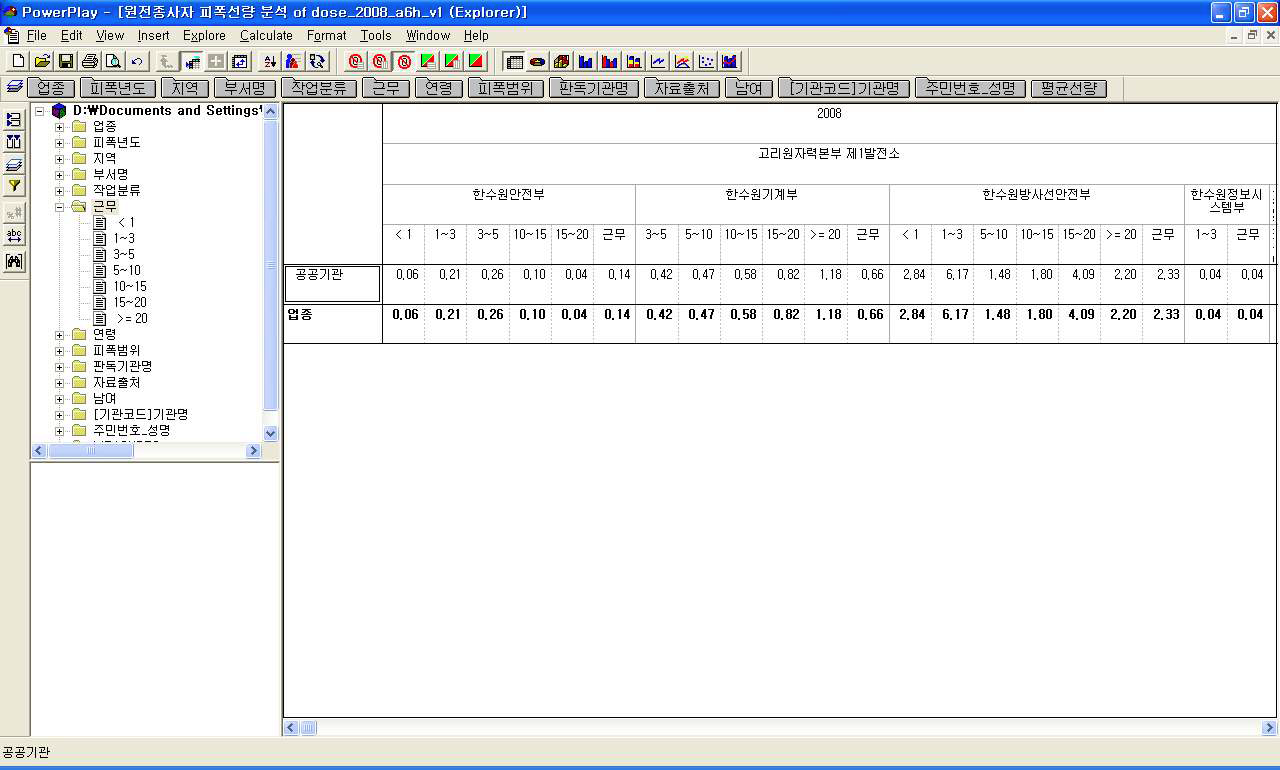Click the 자료출처 dimension line button
The height and width of the screenshot is (770, 1280).
(x=682, y=88)
